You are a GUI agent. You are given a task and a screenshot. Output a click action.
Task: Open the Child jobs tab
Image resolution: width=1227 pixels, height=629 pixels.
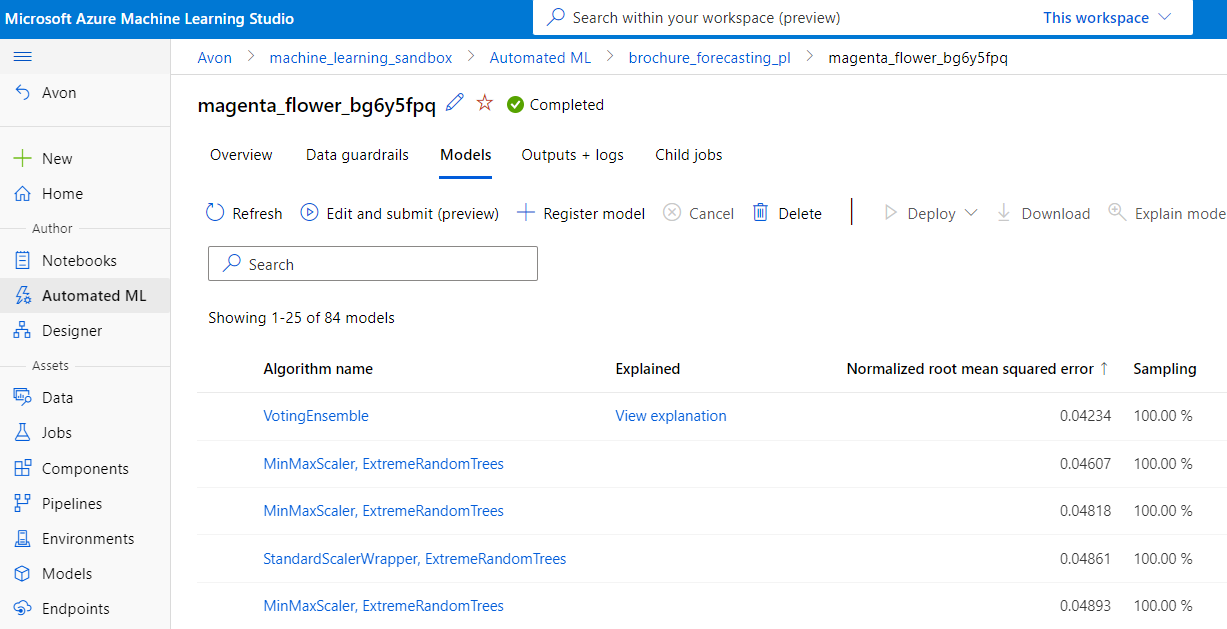click(x=689, y=155)
